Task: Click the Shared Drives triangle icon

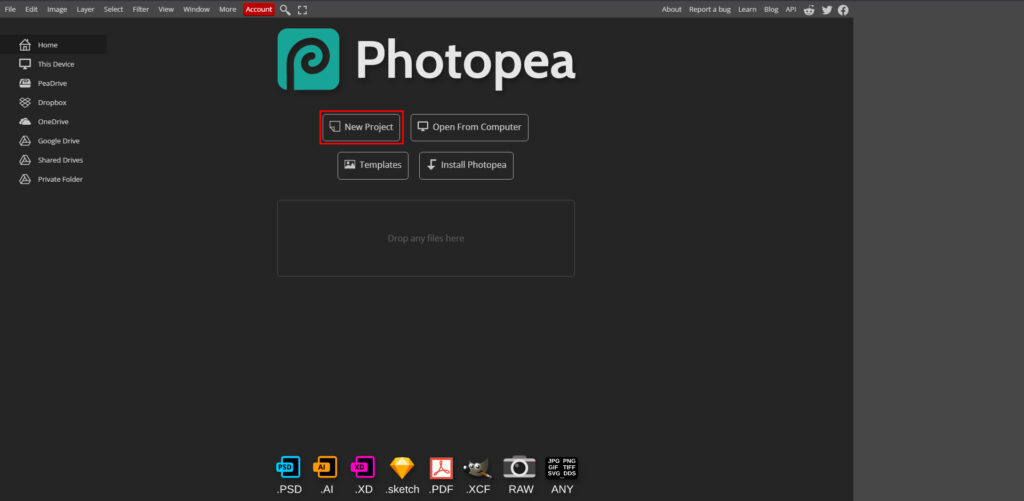Action: [25, 160]
